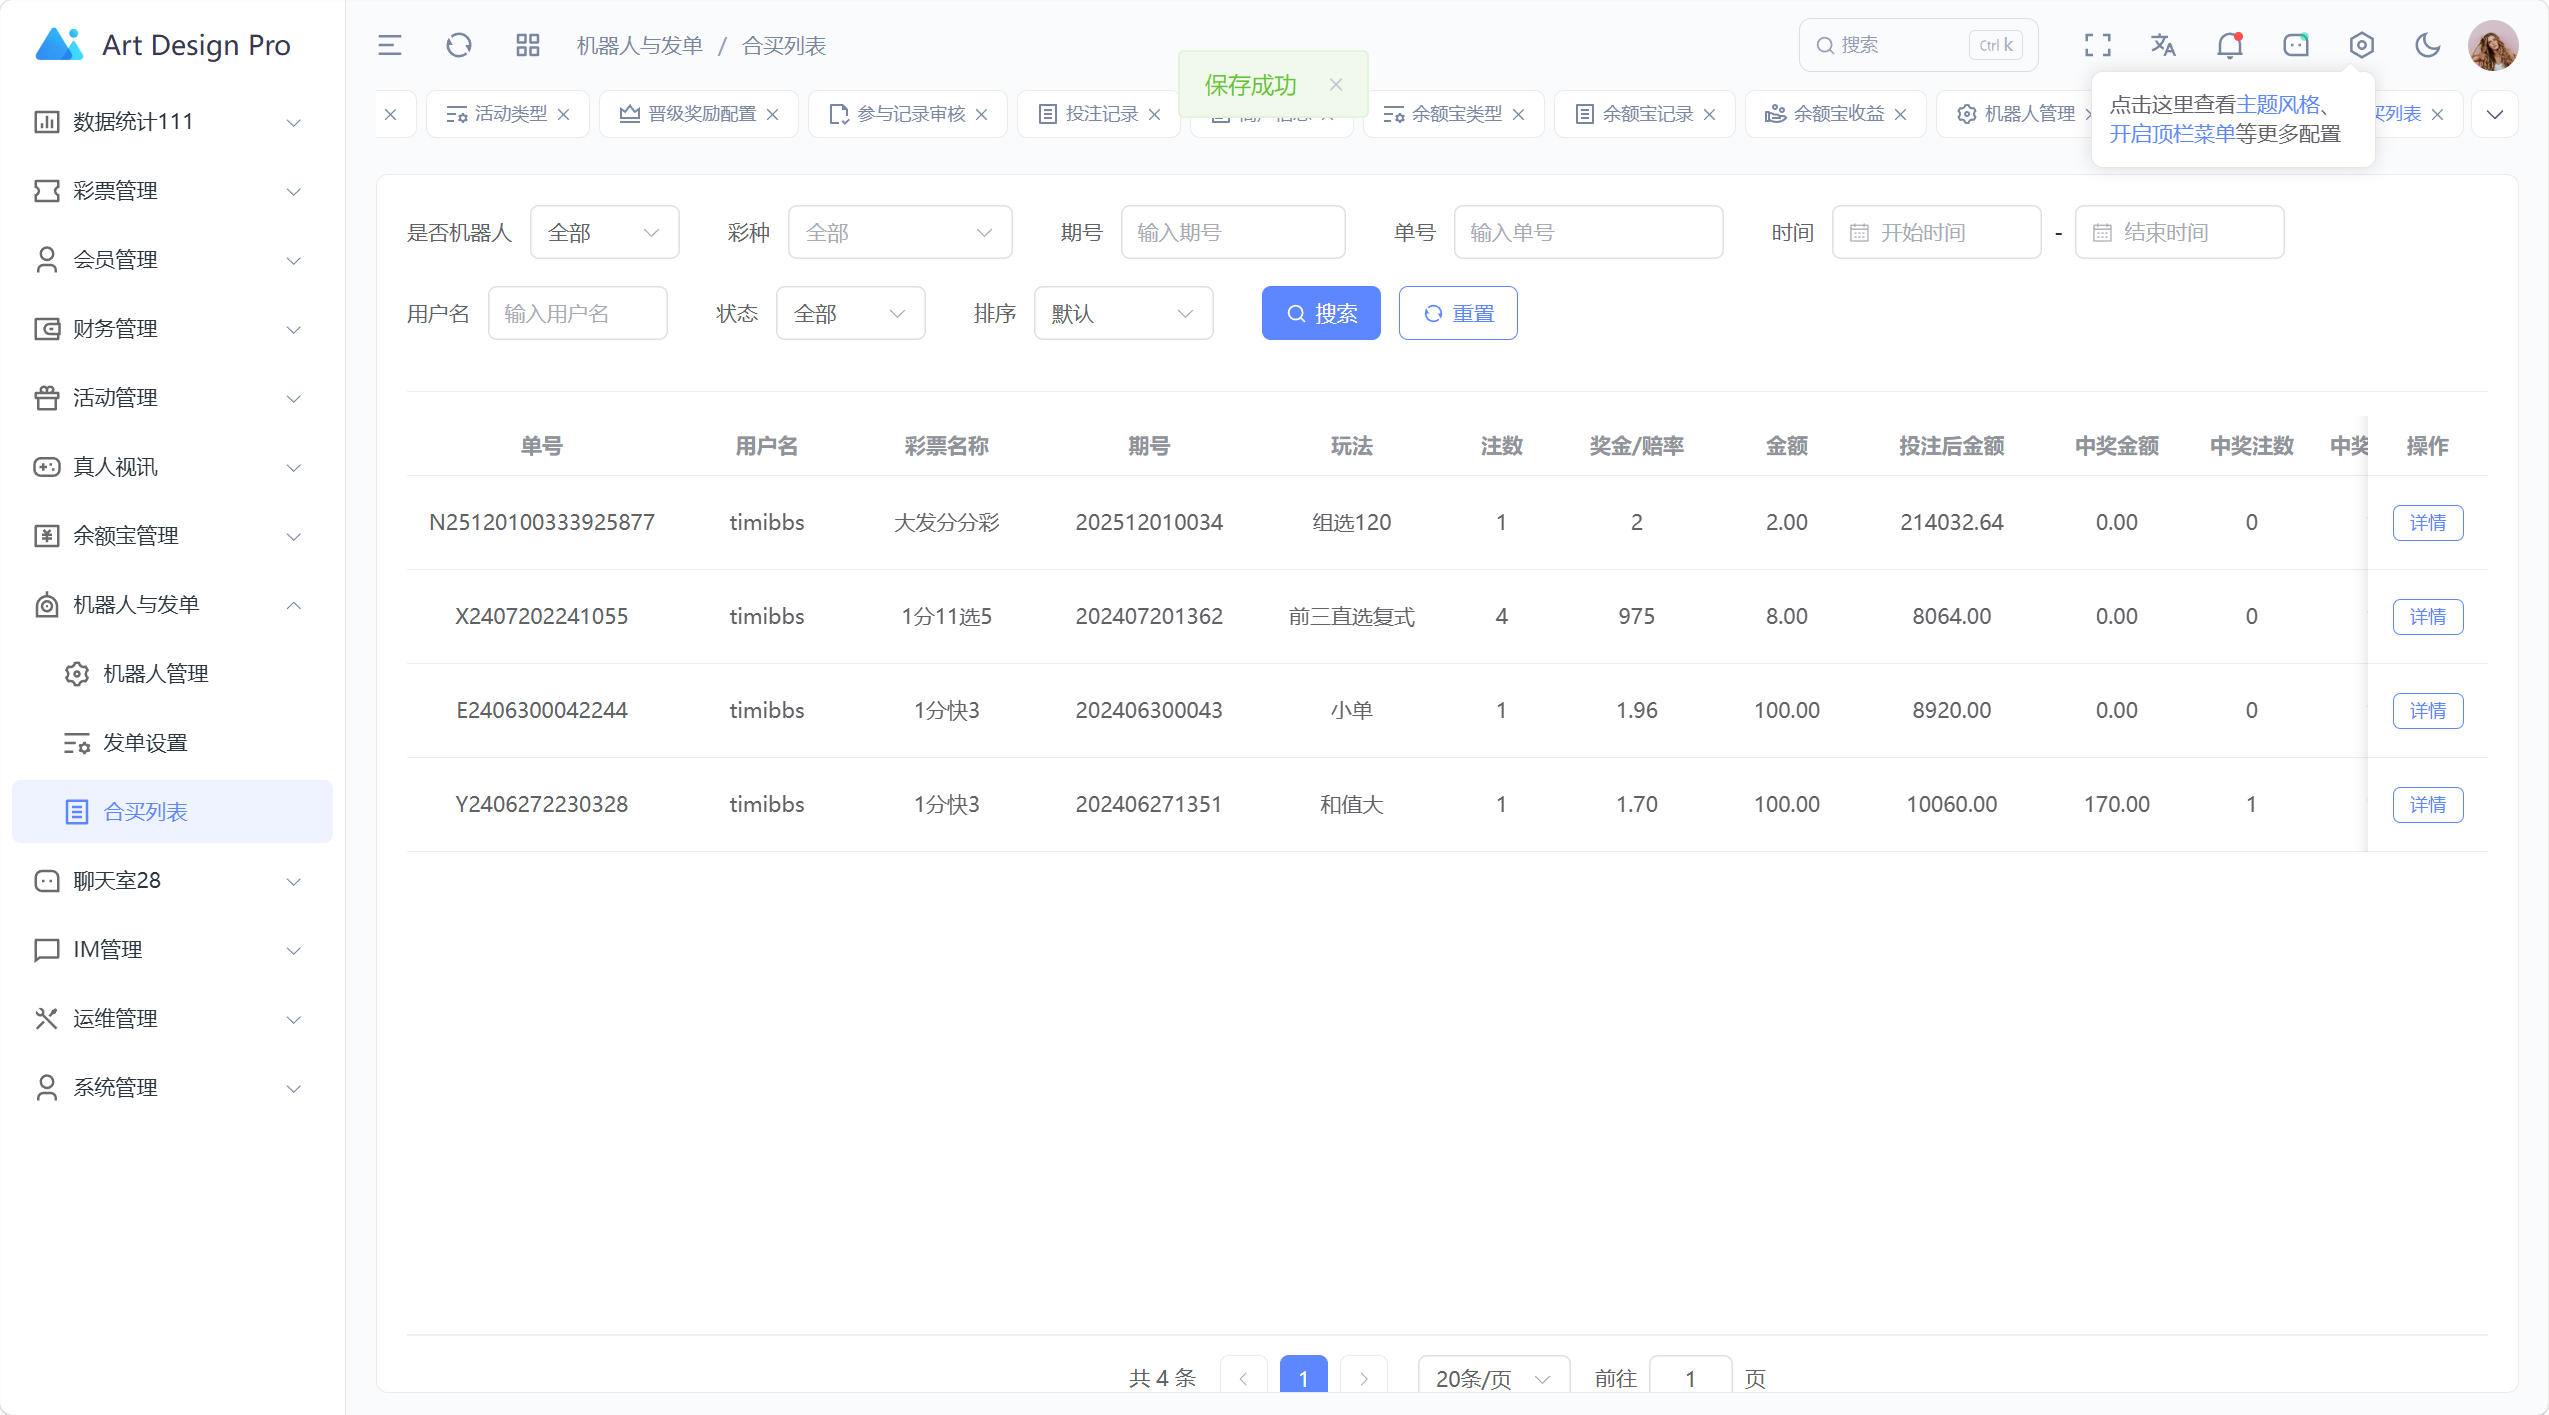This screenshot has height=1415, width=2549.
Task: Open the 开始时间 date picker
Action: pos(1935,232)
